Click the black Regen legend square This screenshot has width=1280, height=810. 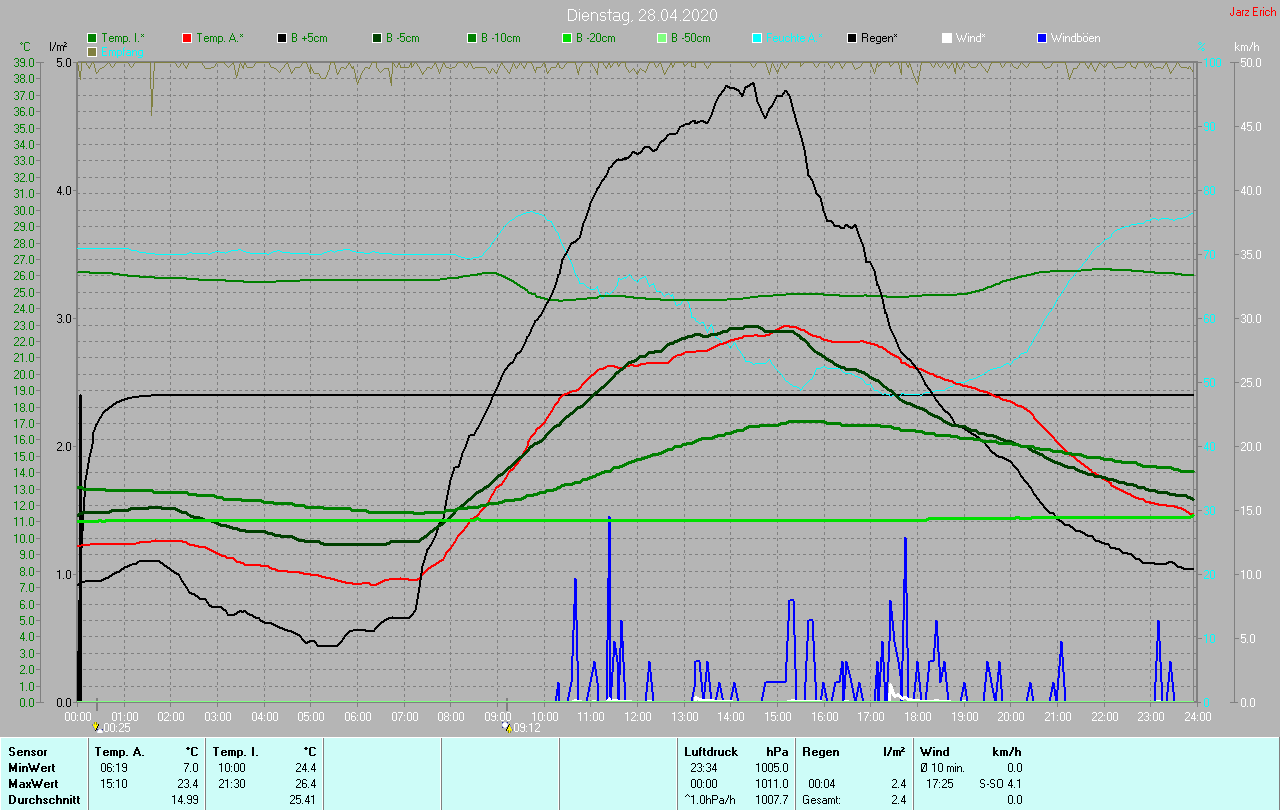coord(853,38)
